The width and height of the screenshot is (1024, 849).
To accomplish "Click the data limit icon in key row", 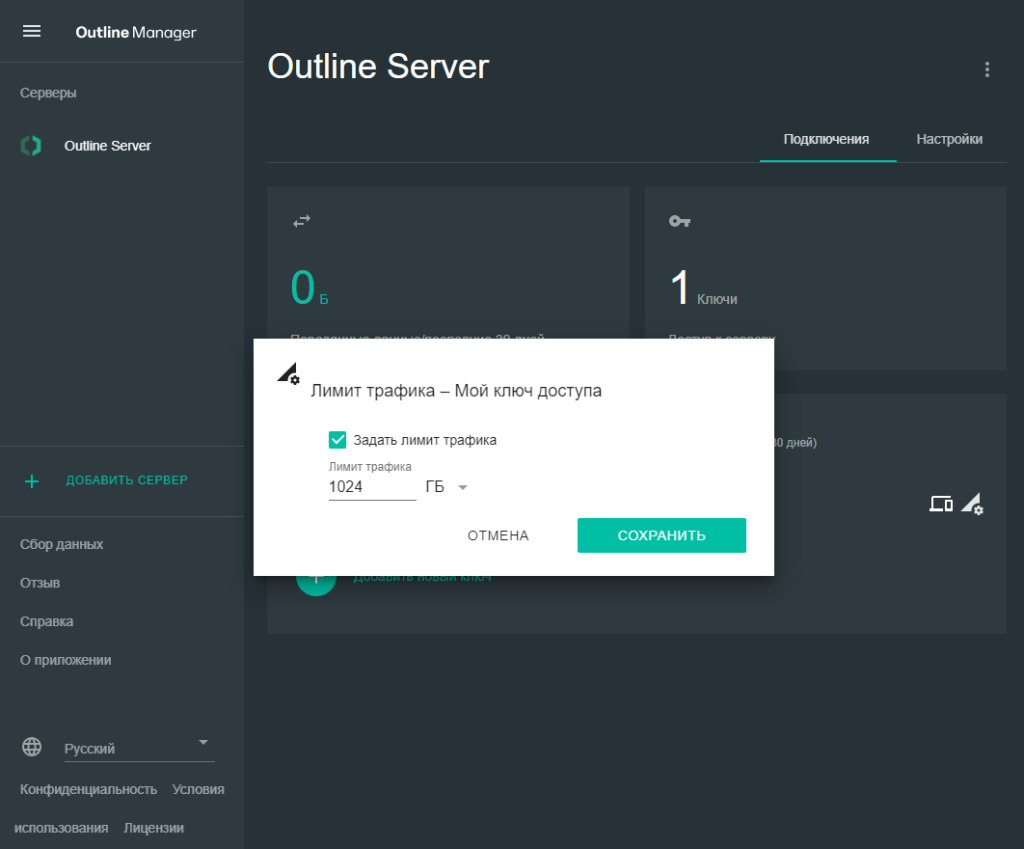I will click(x=972, y=504).
